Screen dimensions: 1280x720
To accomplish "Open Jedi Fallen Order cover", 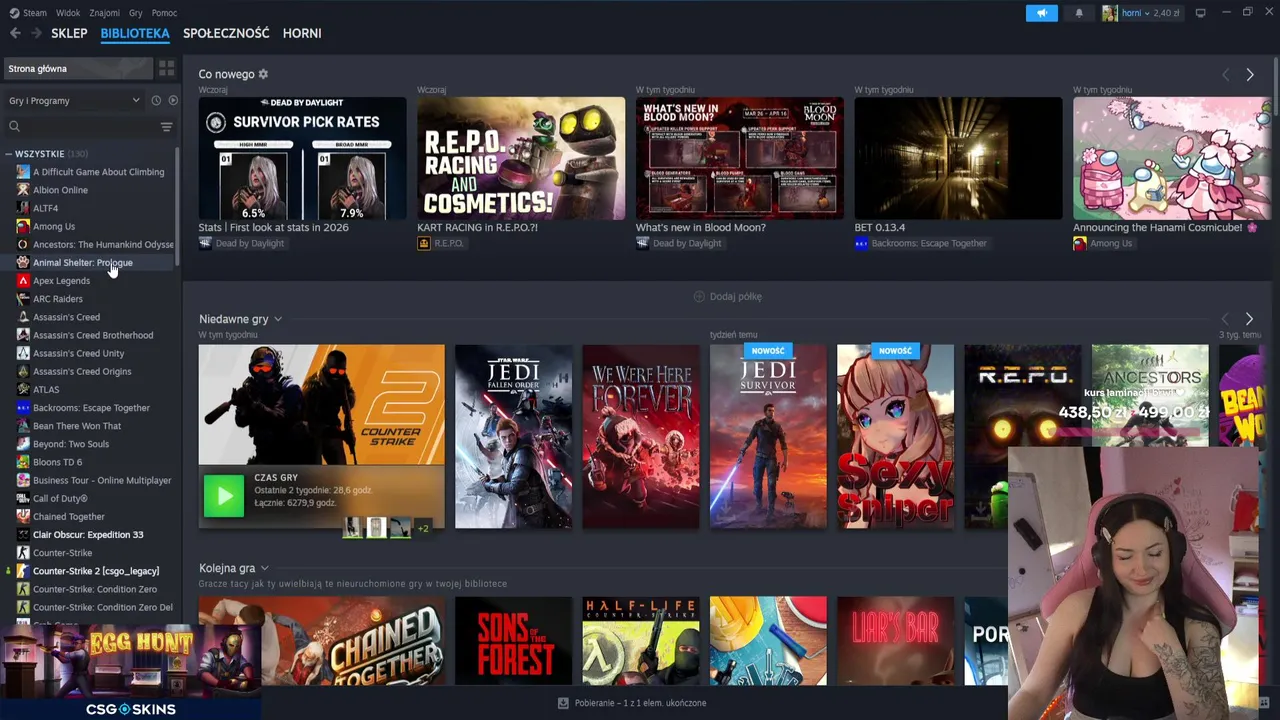I will 513,436.
